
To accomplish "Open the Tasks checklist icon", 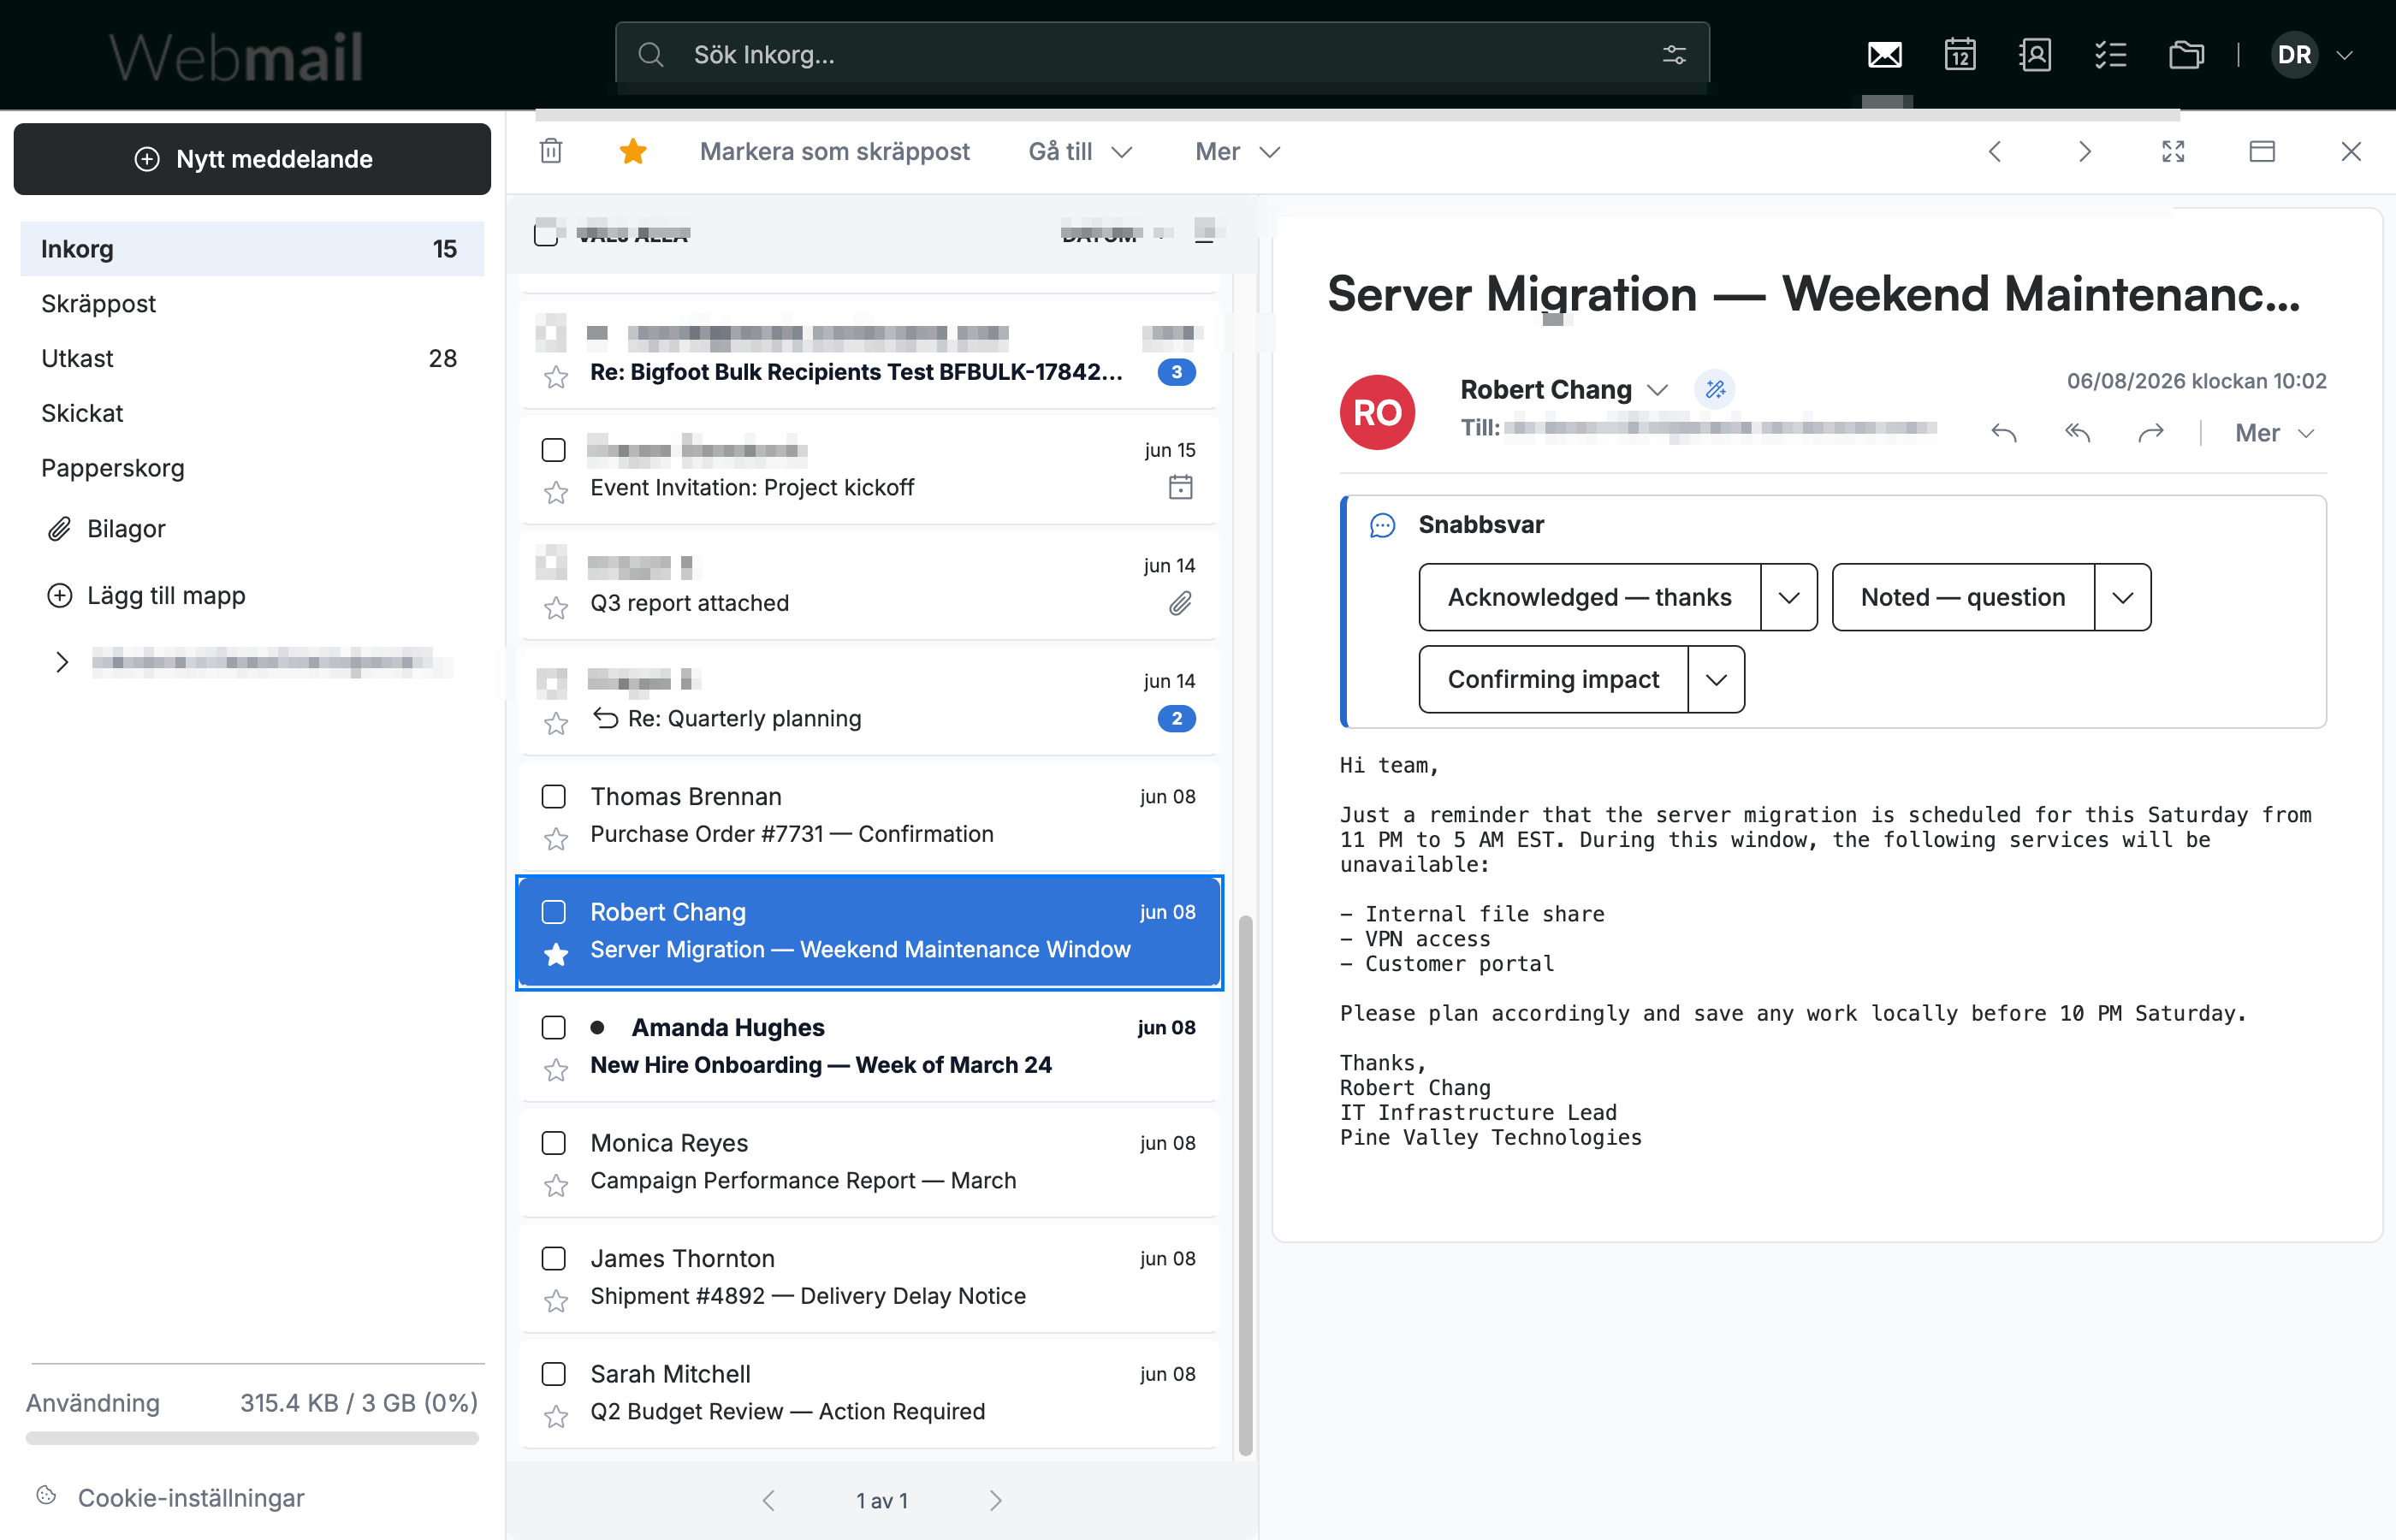I will 2110,55.
